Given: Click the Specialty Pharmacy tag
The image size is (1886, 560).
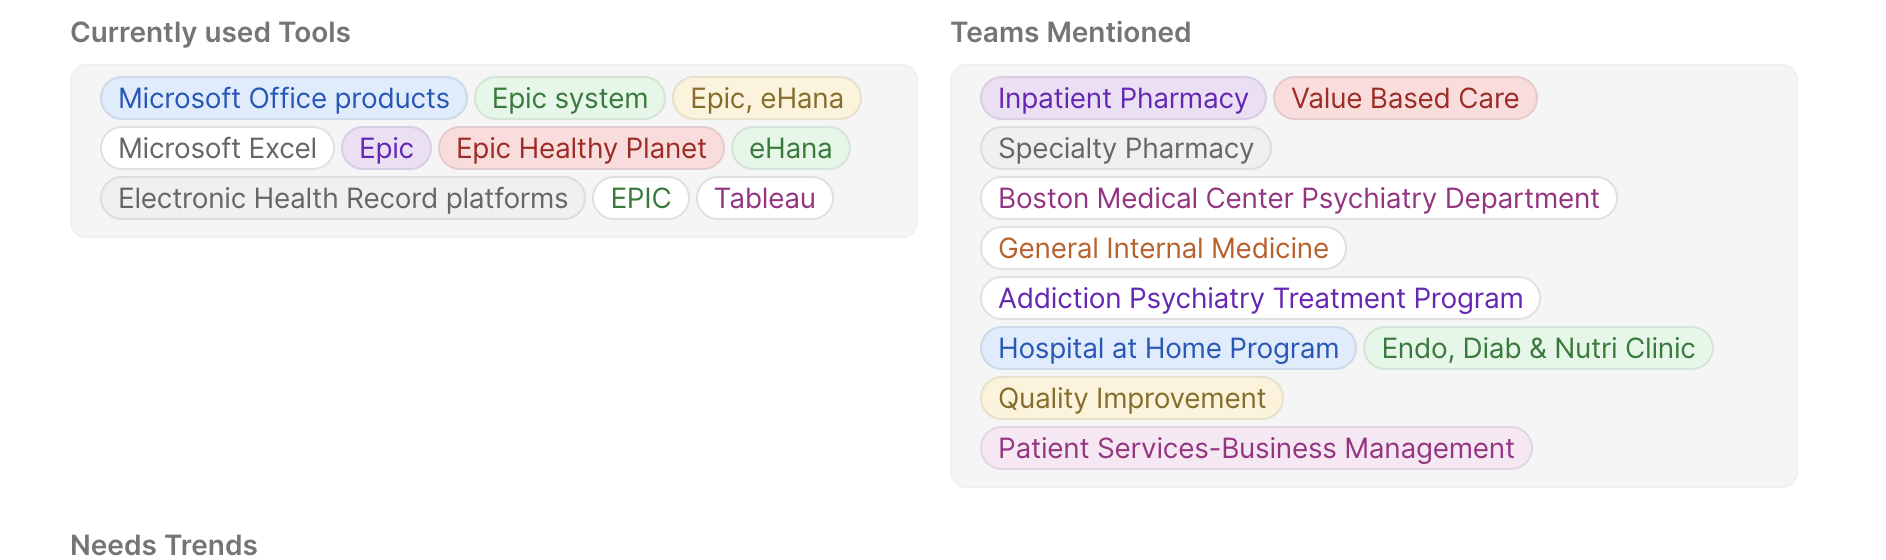Looking at the screenshot, I should 1126,148.
